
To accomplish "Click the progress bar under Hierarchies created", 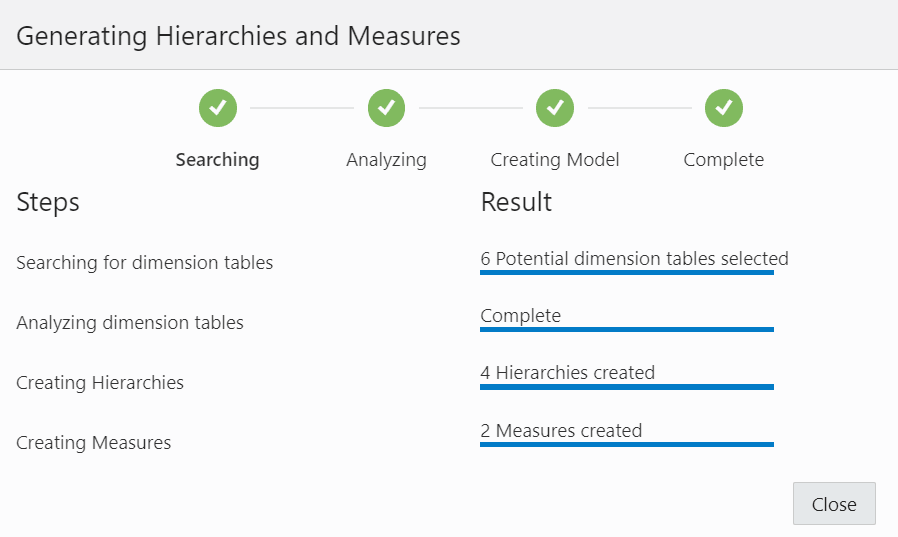I will 627,386.
